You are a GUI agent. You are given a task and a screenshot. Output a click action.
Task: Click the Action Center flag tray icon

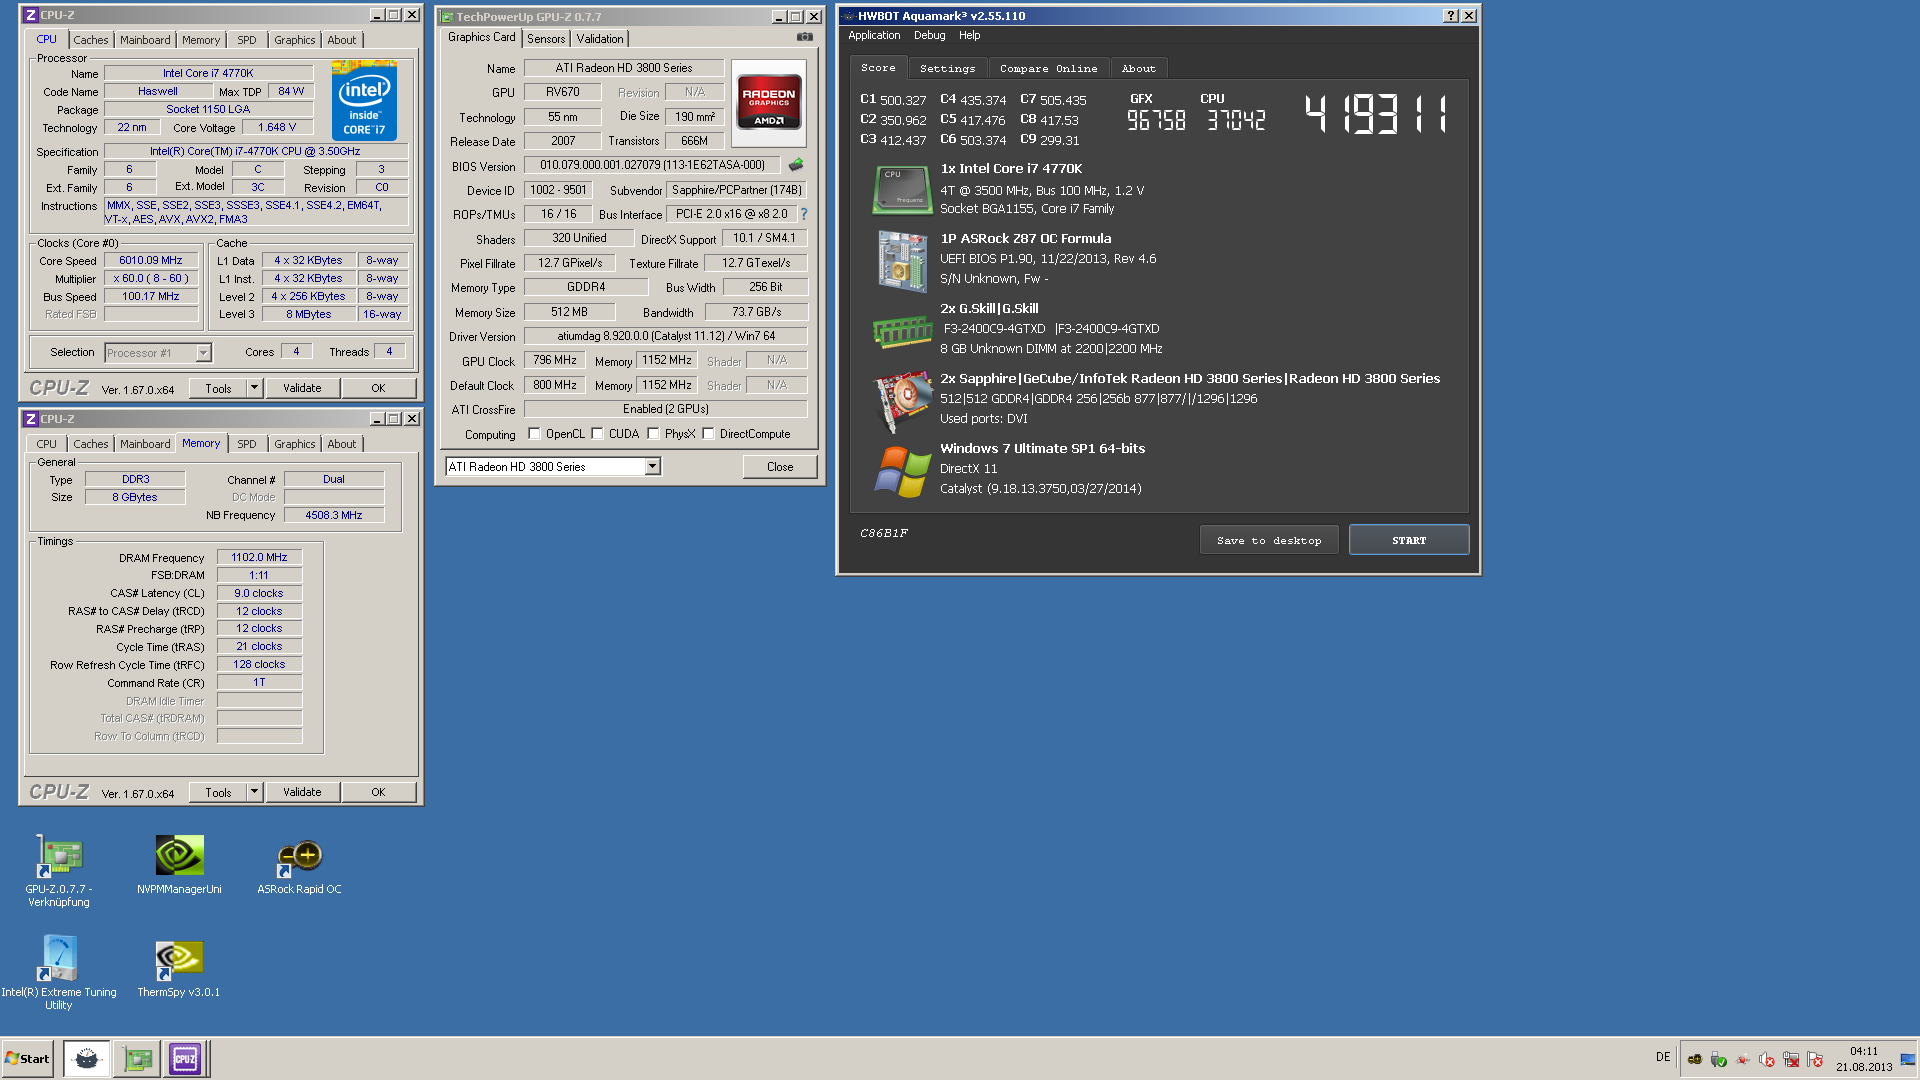coord(1815,1059)
